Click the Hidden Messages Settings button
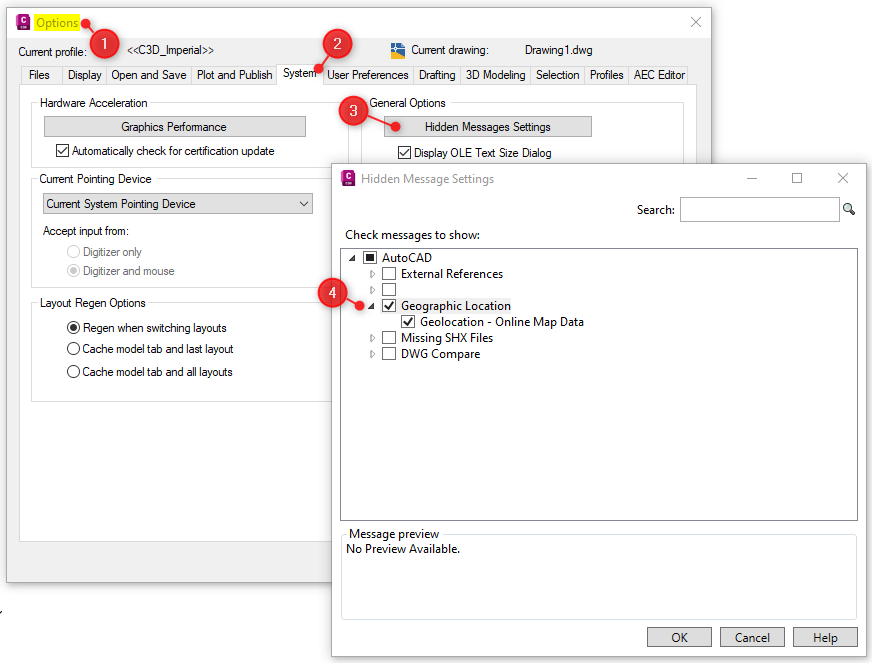Image resolution: width=872 pixels, height=663 pixels. coord(488,126)
